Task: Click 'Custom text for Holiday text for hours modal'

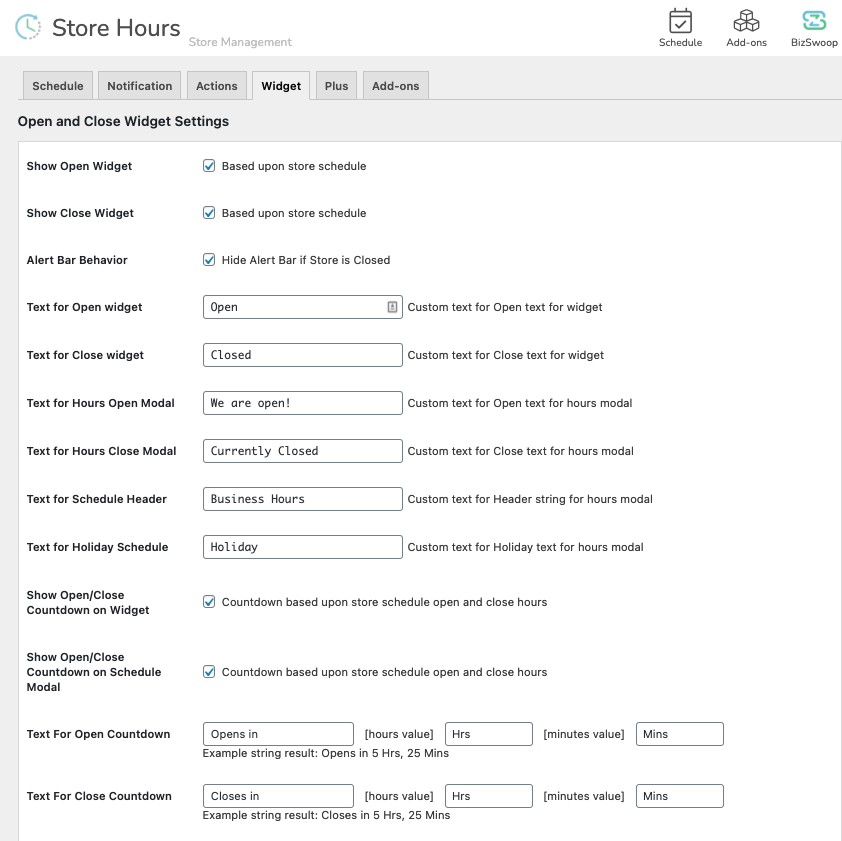Action: pyautogui.click(x=525, y=547)
